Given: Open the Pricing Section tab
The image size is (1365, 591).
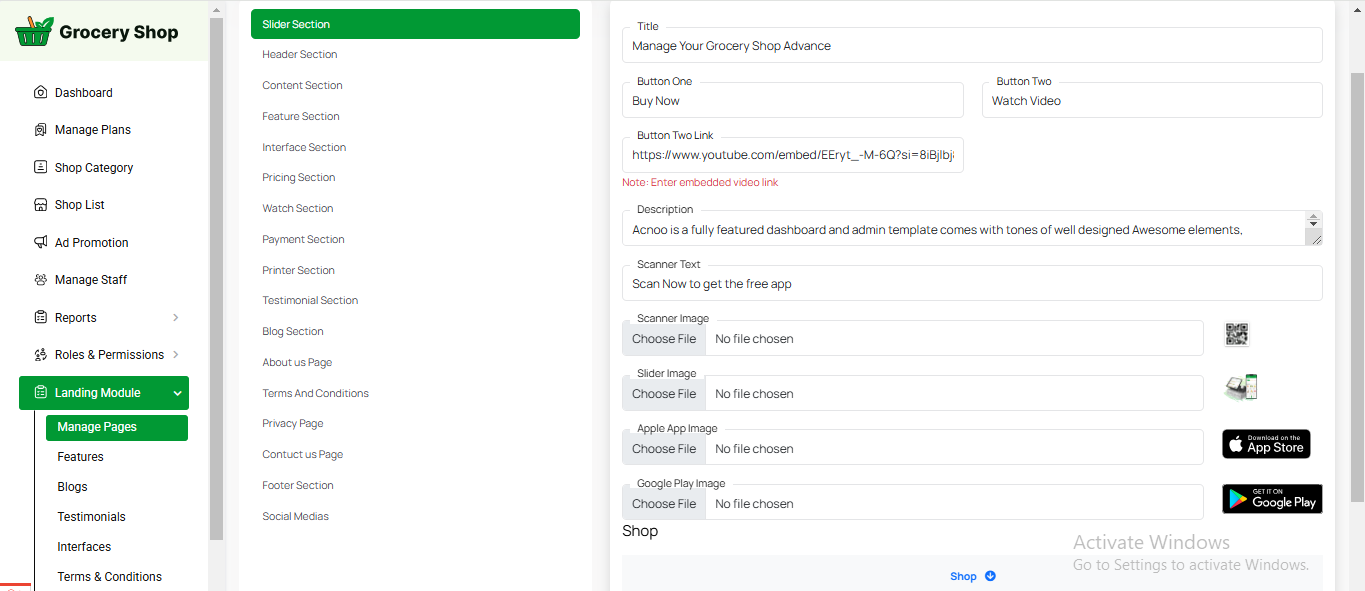Looking at the screenshot, I should click(x=298, y=178).
